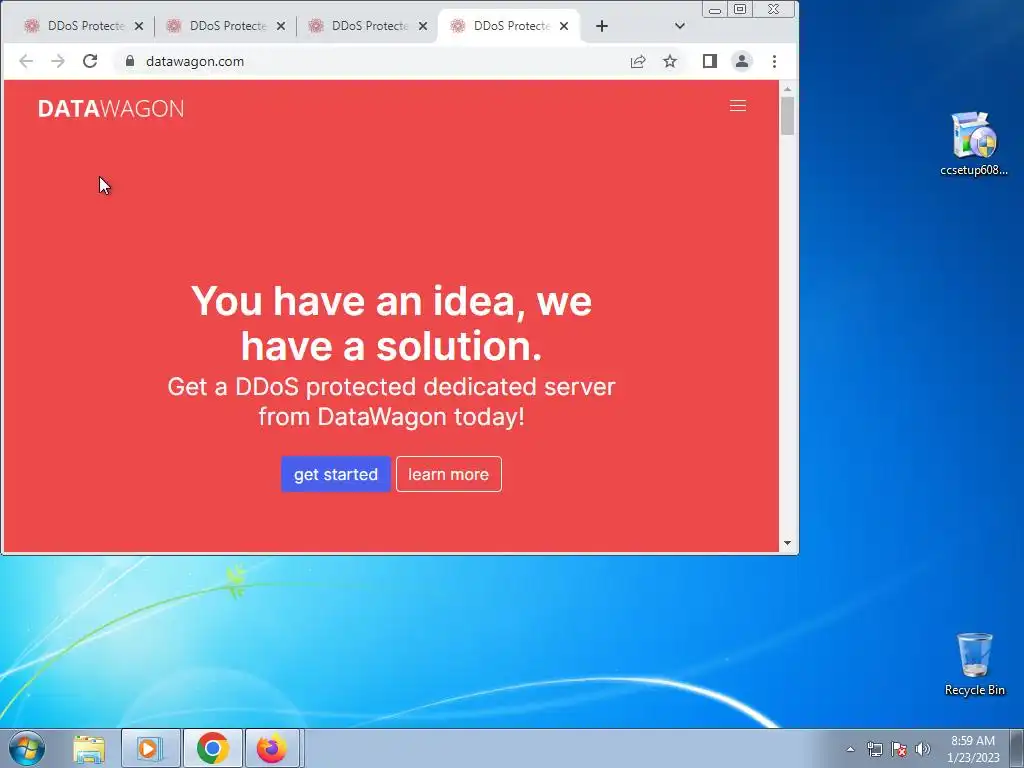Select the Recycle Bin desktop icon

pyautogui.click(x=975, y=664)
